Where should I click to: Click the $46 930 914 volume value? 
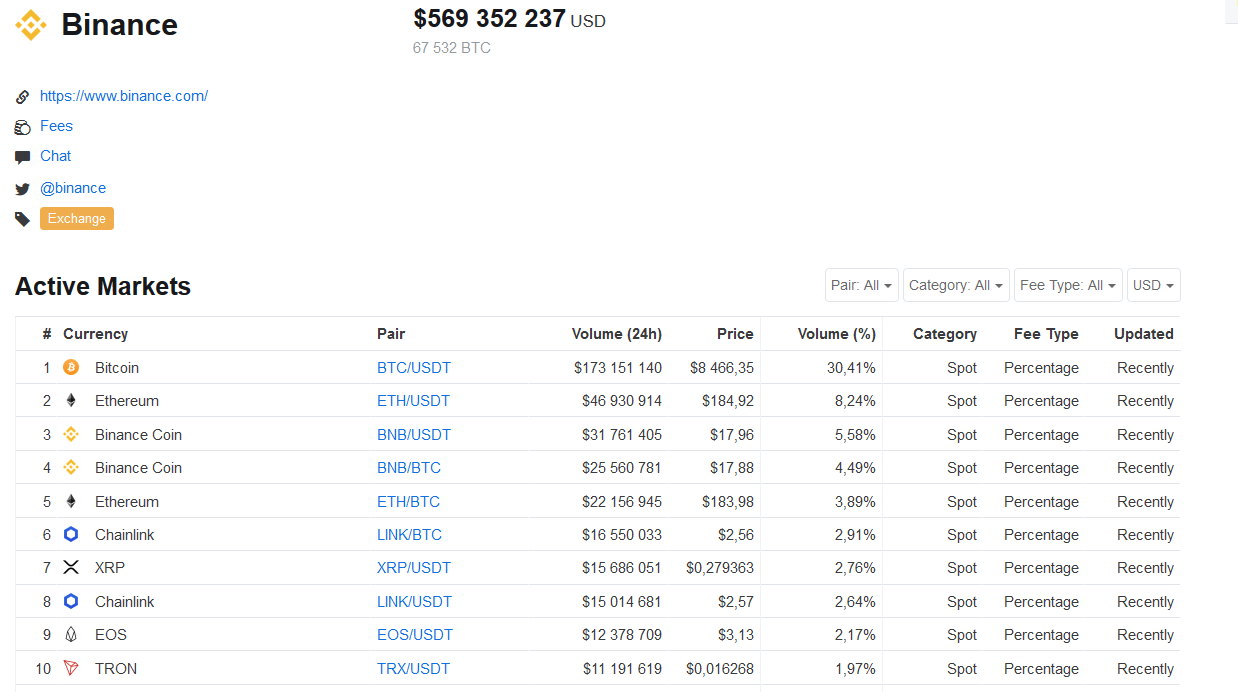point(622,401)
